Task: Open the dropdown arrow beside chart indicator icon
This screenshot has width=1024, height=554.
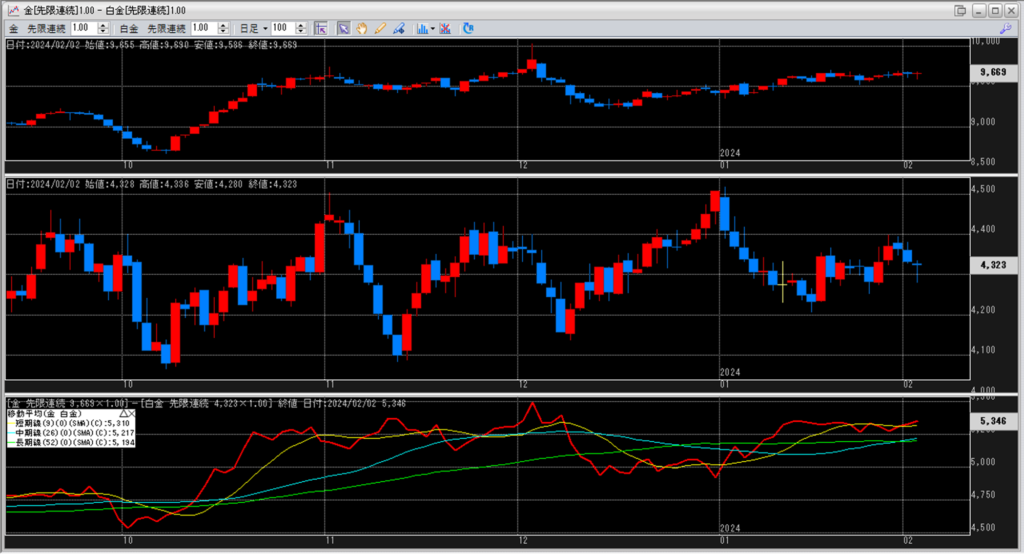Action: (x=432, y=28)
